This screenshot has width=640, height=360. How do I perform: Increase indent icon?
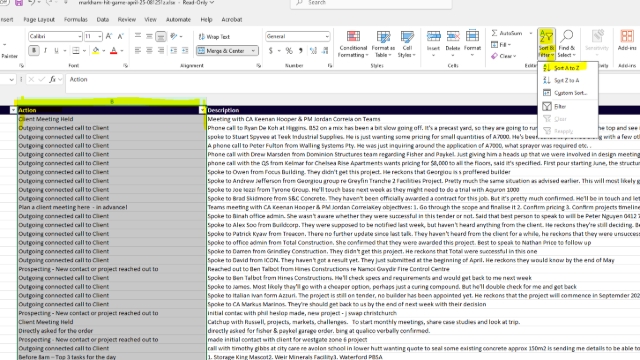coord(185,51)
